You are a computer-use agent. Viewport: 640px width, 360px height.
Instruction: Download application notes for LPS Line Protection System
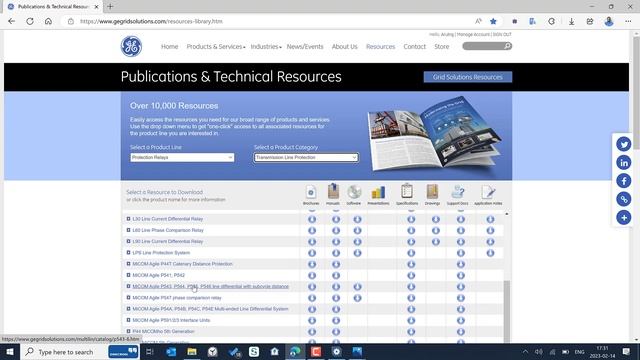490,253
